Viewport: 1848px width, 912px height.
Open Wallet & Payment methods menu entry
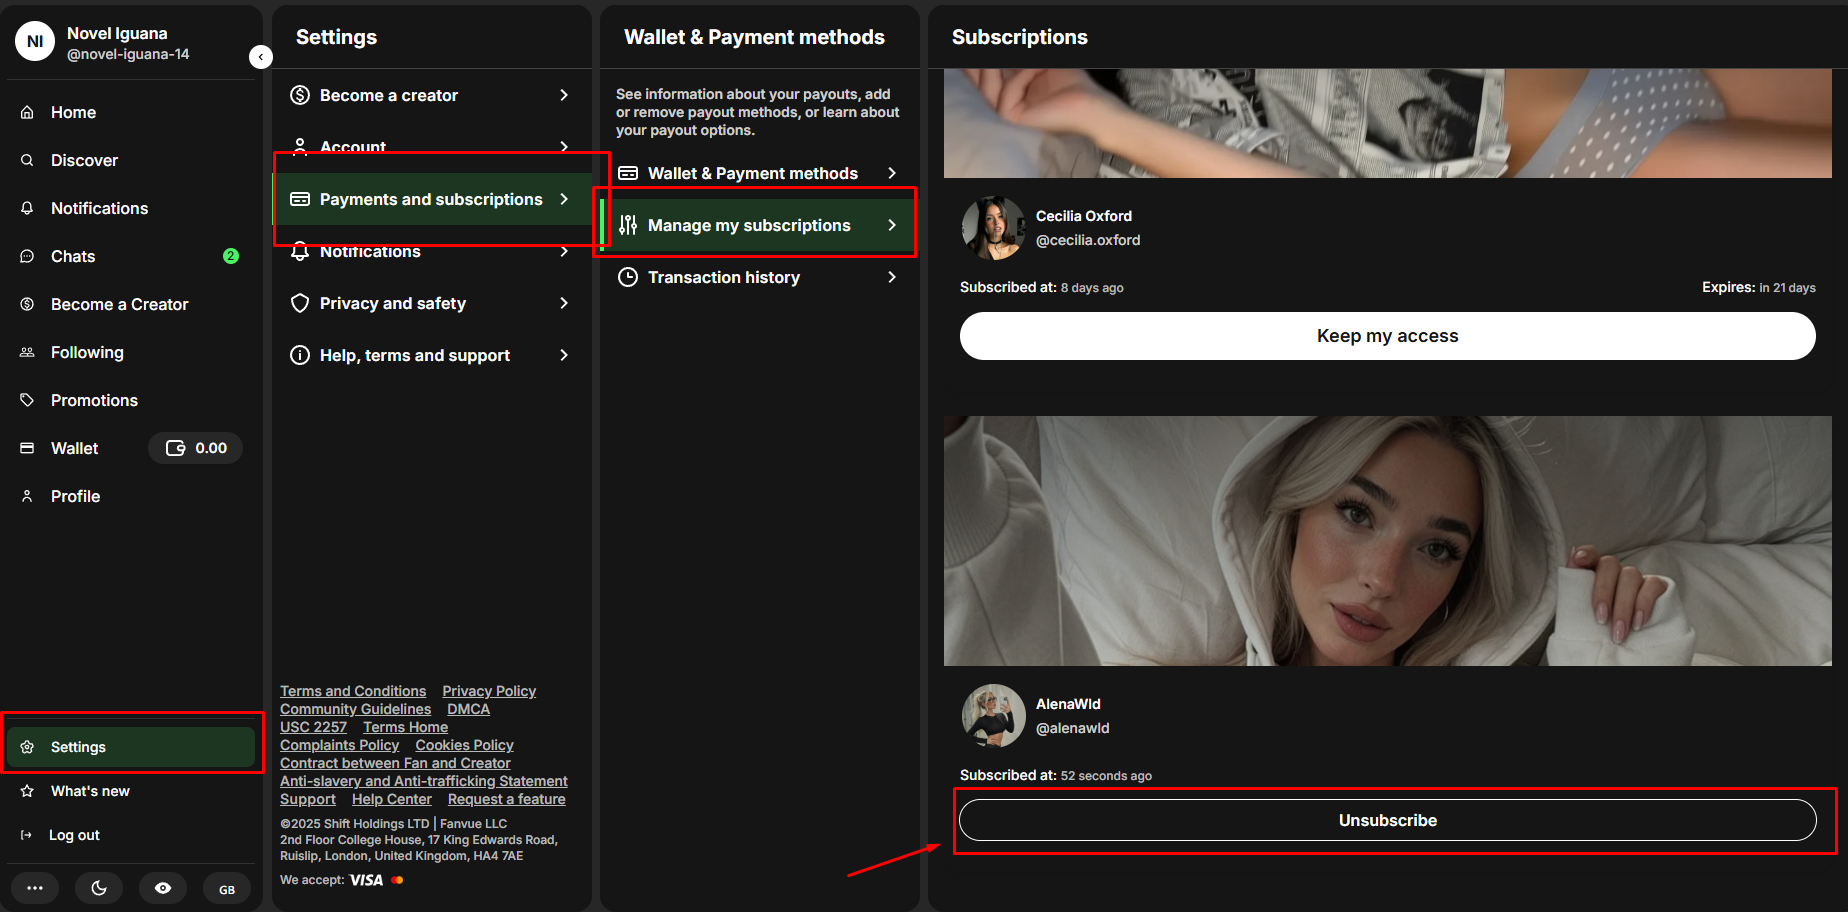click(752, 173)
